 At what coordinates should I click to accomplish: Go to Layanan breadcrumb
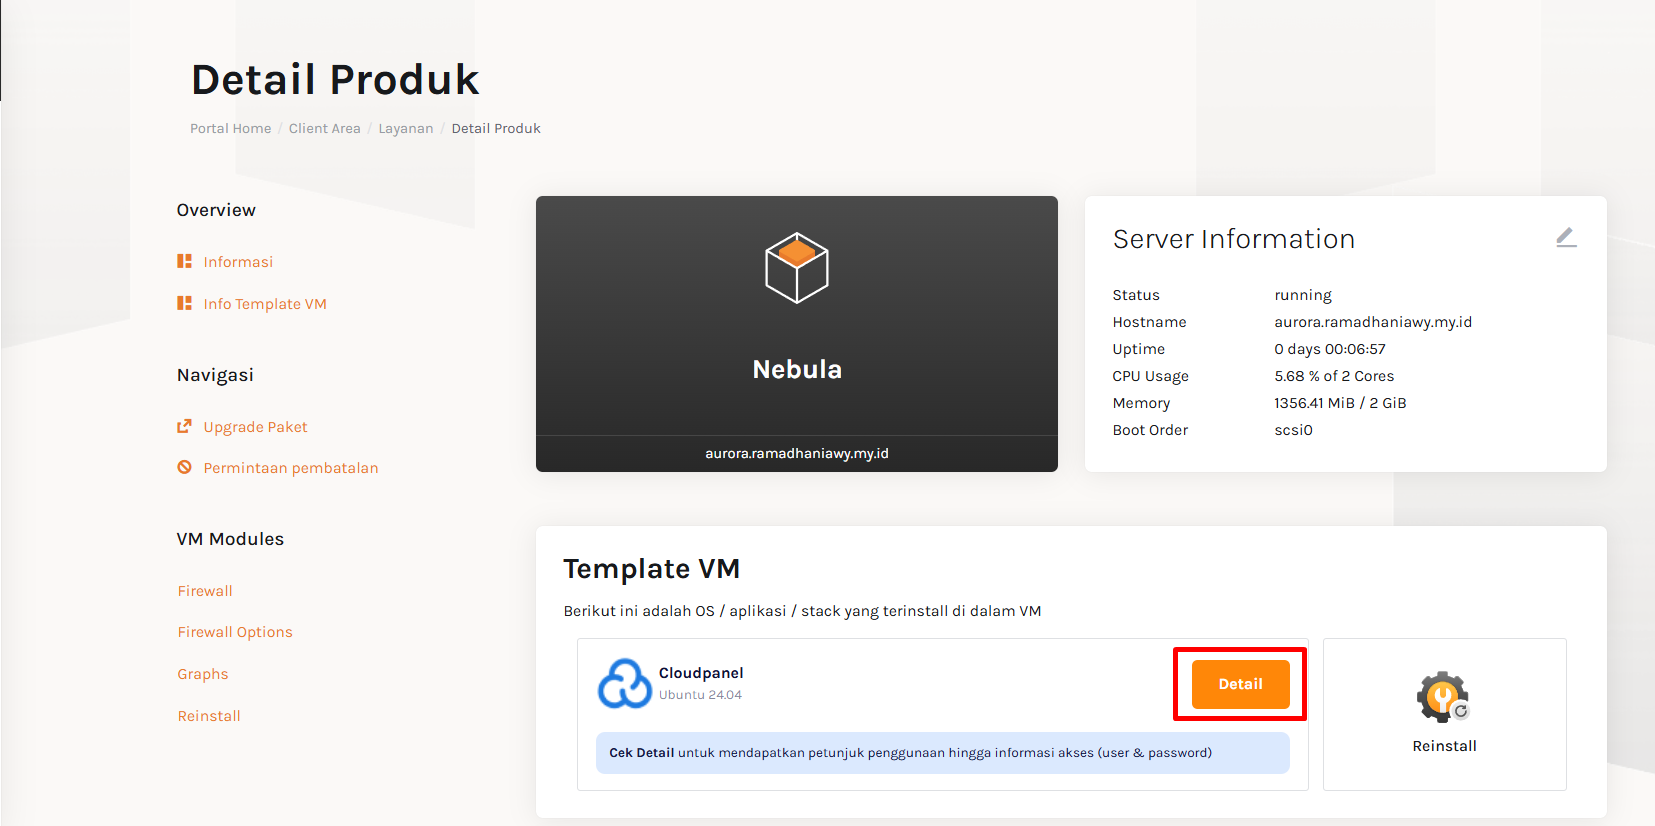[x=406, y=128]
